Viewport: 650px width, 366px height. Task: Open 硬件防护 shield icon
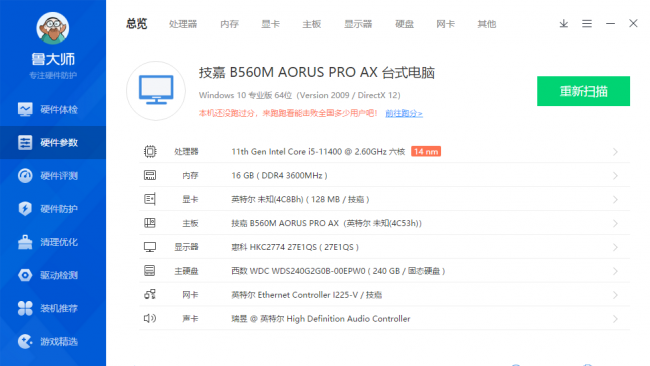tap(25, 208)
